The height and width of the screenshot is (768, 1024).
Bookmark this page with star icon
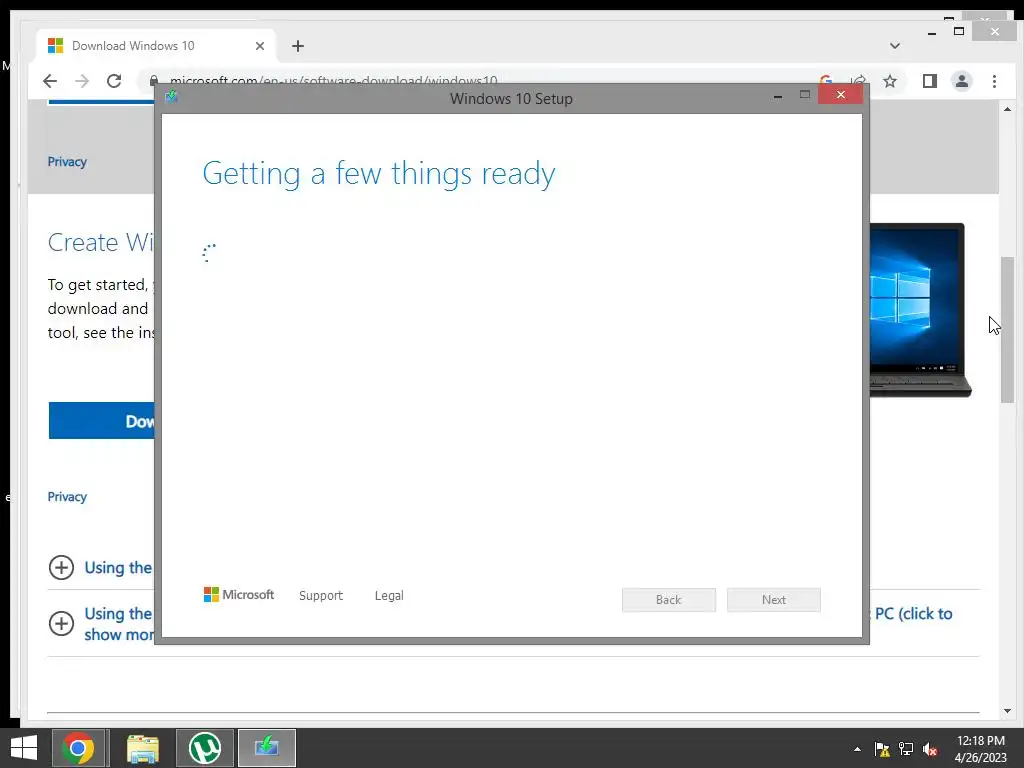(x=889, y=81)
